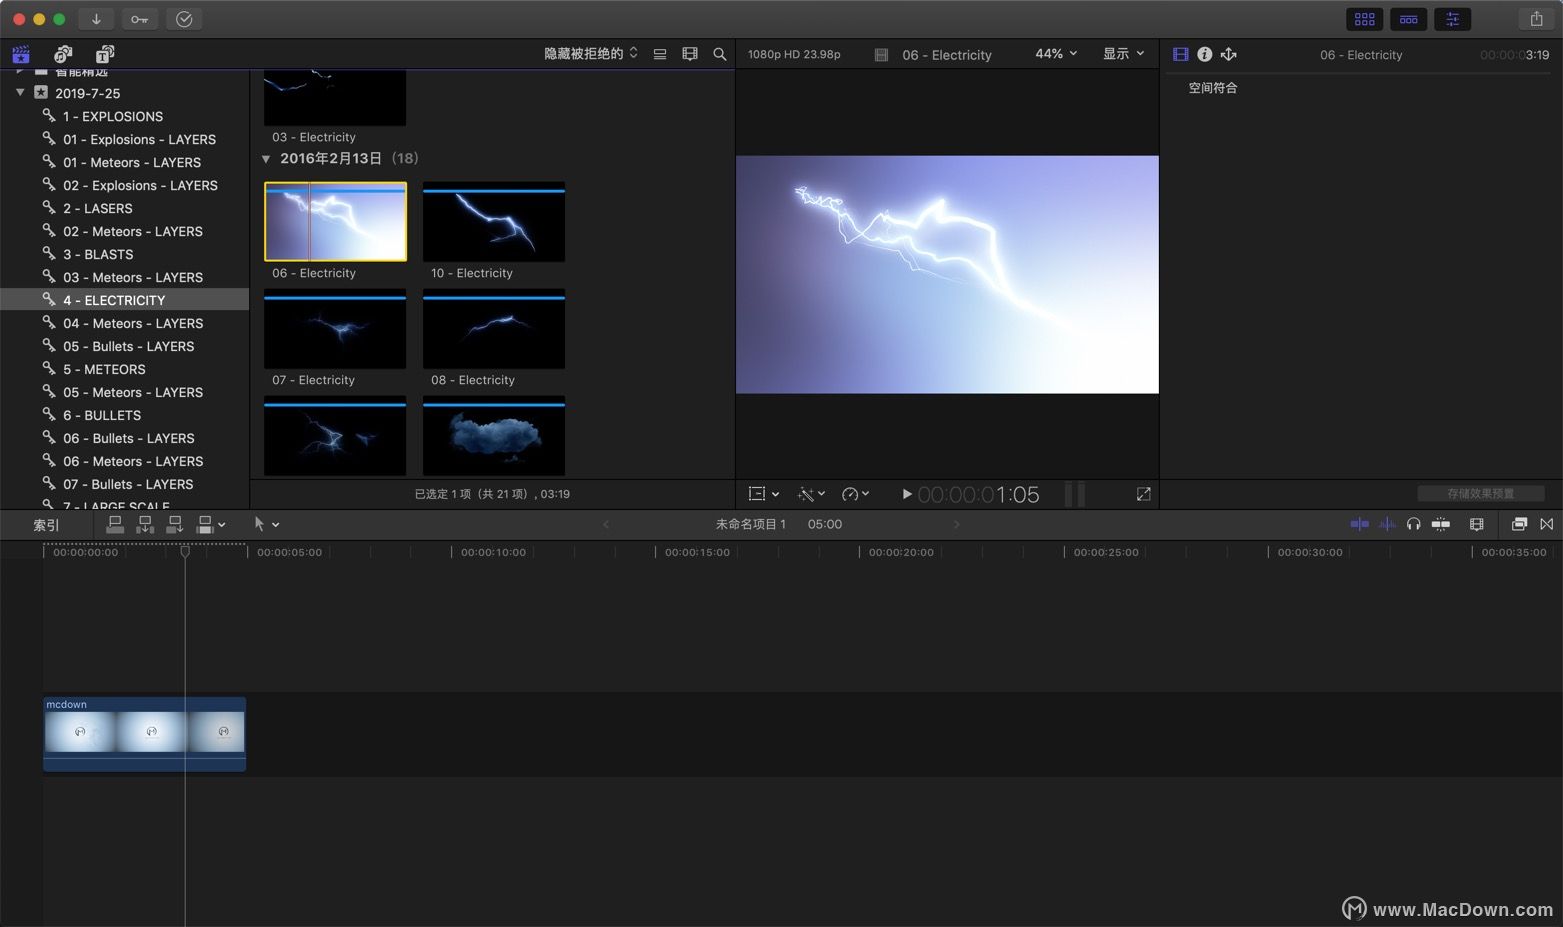Open the media import window
Viewport: 1563px width, 927px height.
pos(96,19)
